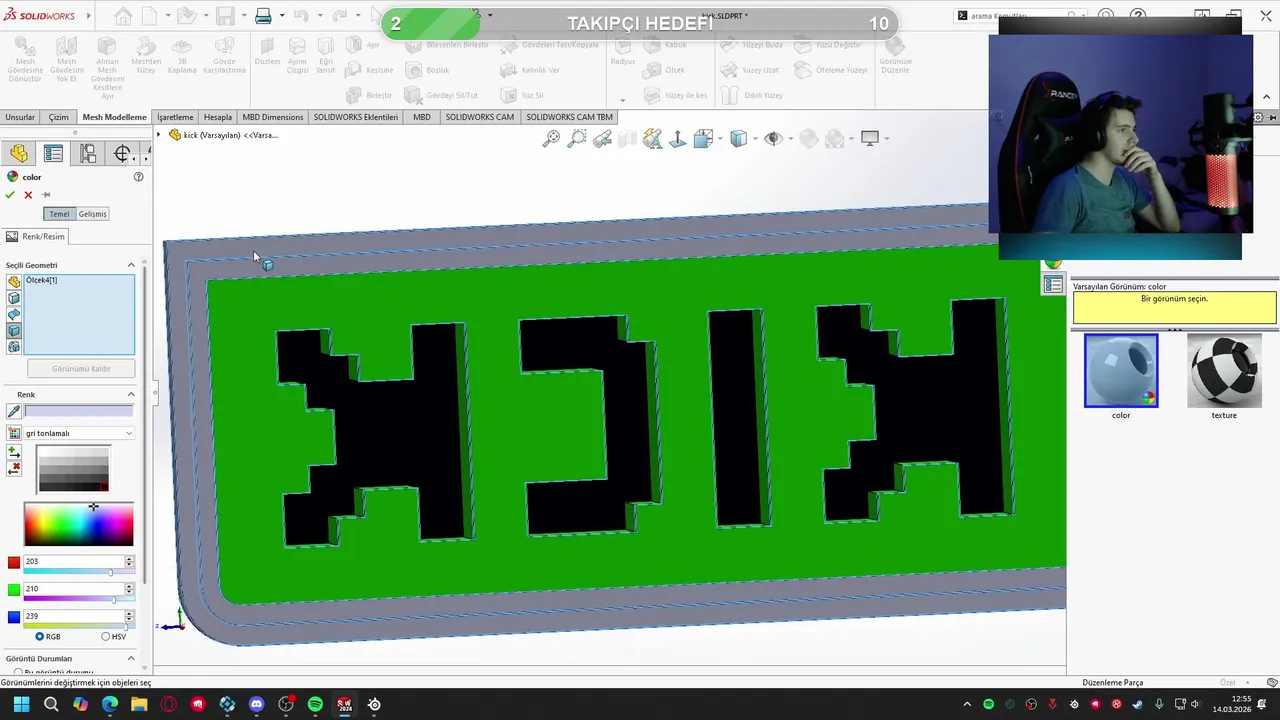Viewport: 1280px width, 720px height.
Task: Select the HSV color model
Action: tap(105, 636)
